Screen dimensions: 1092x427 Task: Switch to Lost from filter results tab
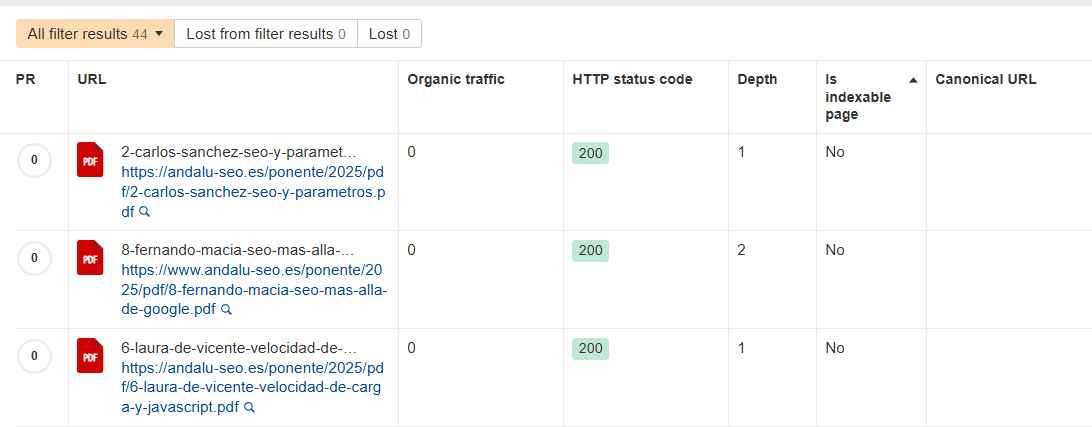[265, 34]
